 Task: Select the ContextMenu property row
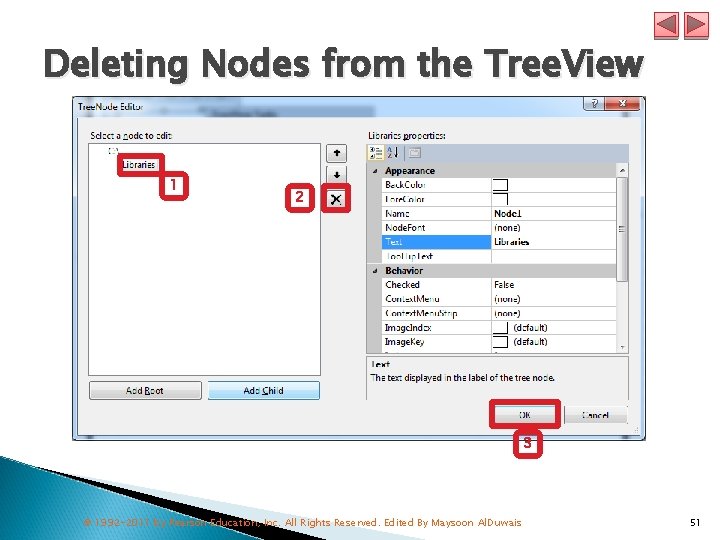tap(499, 299)
